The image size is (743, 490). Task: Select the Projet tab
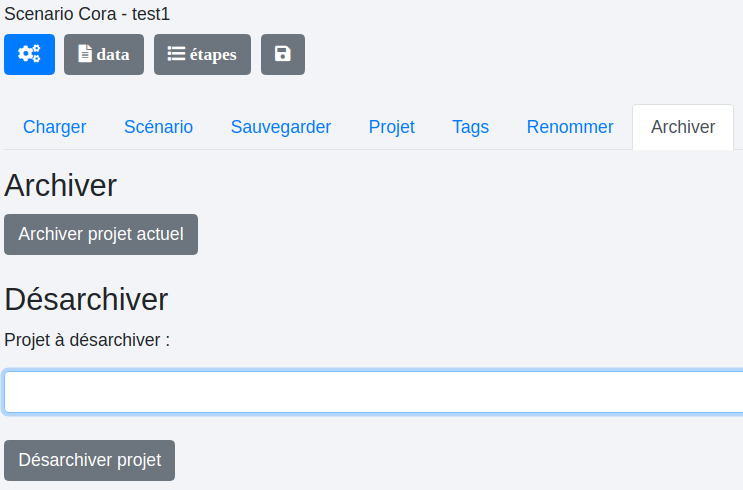391,127
